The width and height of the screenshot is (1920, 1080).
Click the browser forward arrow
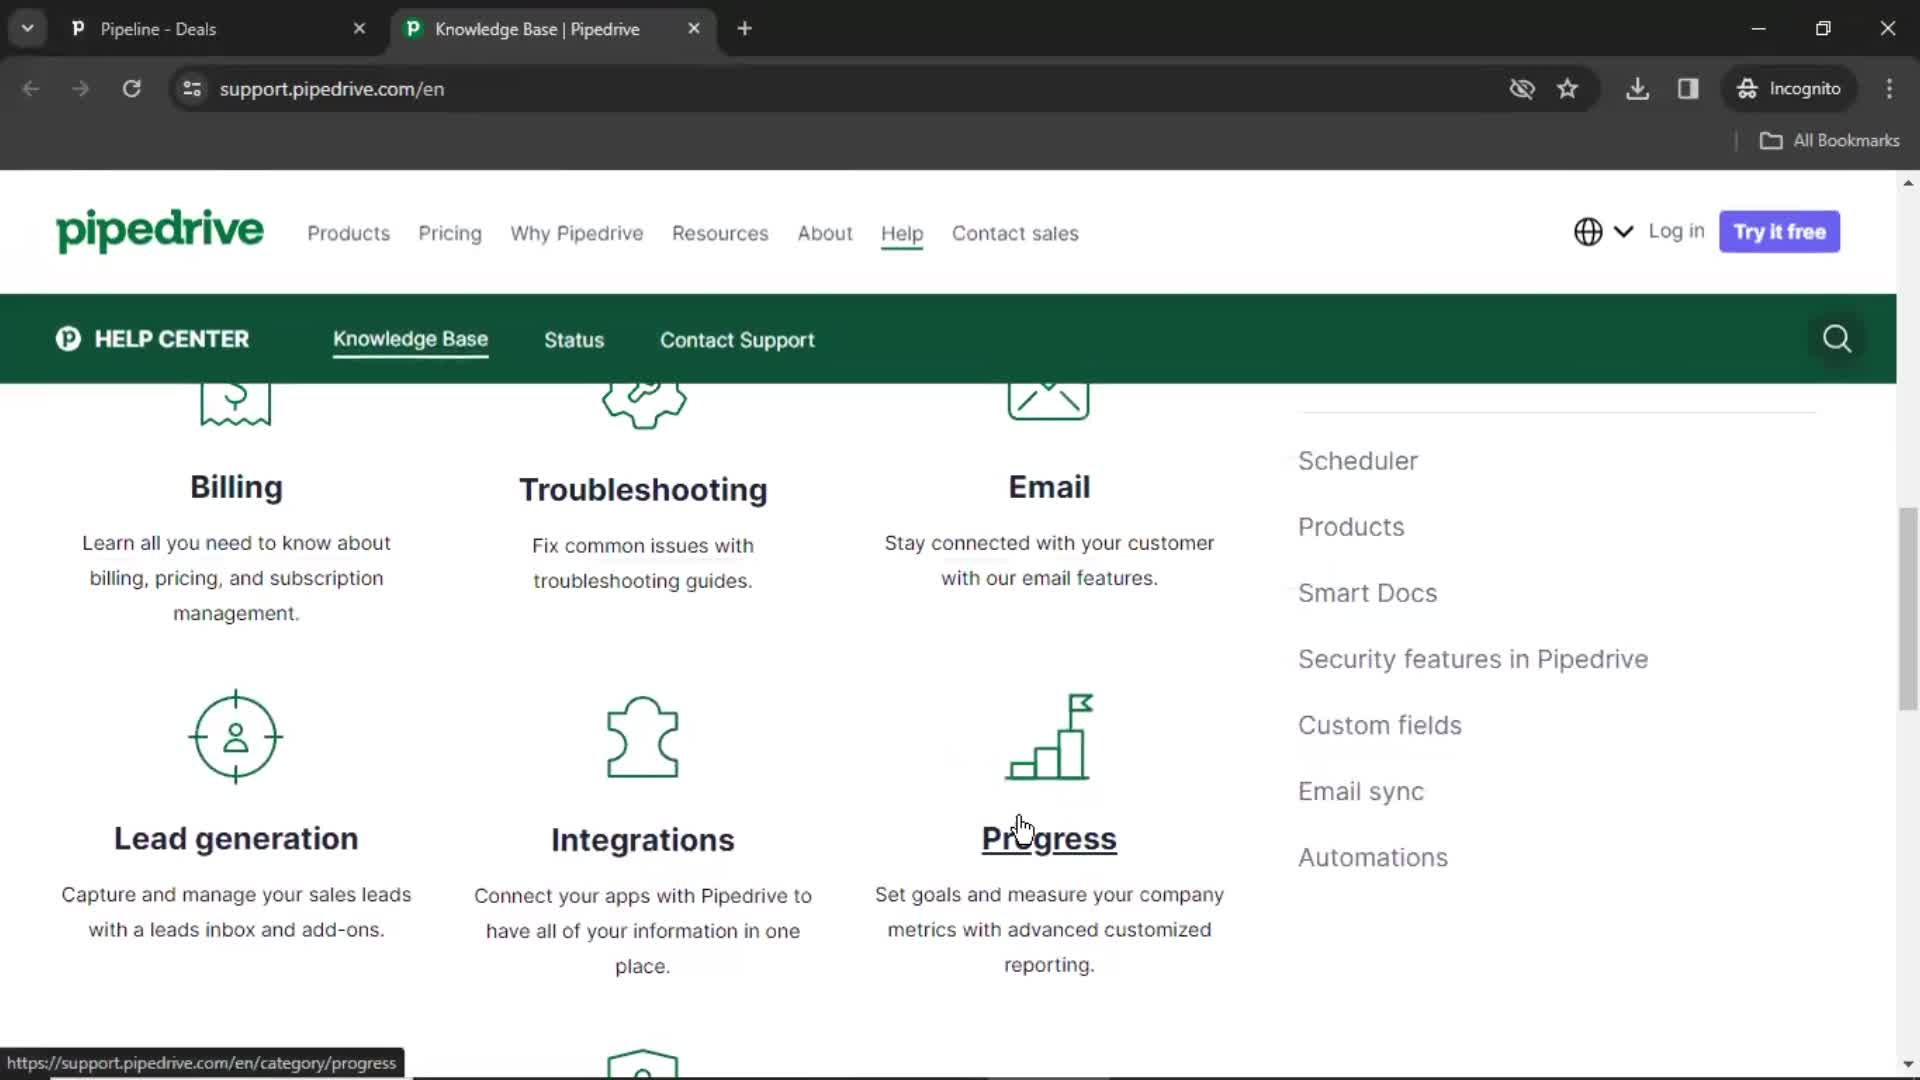click(81, 89)
